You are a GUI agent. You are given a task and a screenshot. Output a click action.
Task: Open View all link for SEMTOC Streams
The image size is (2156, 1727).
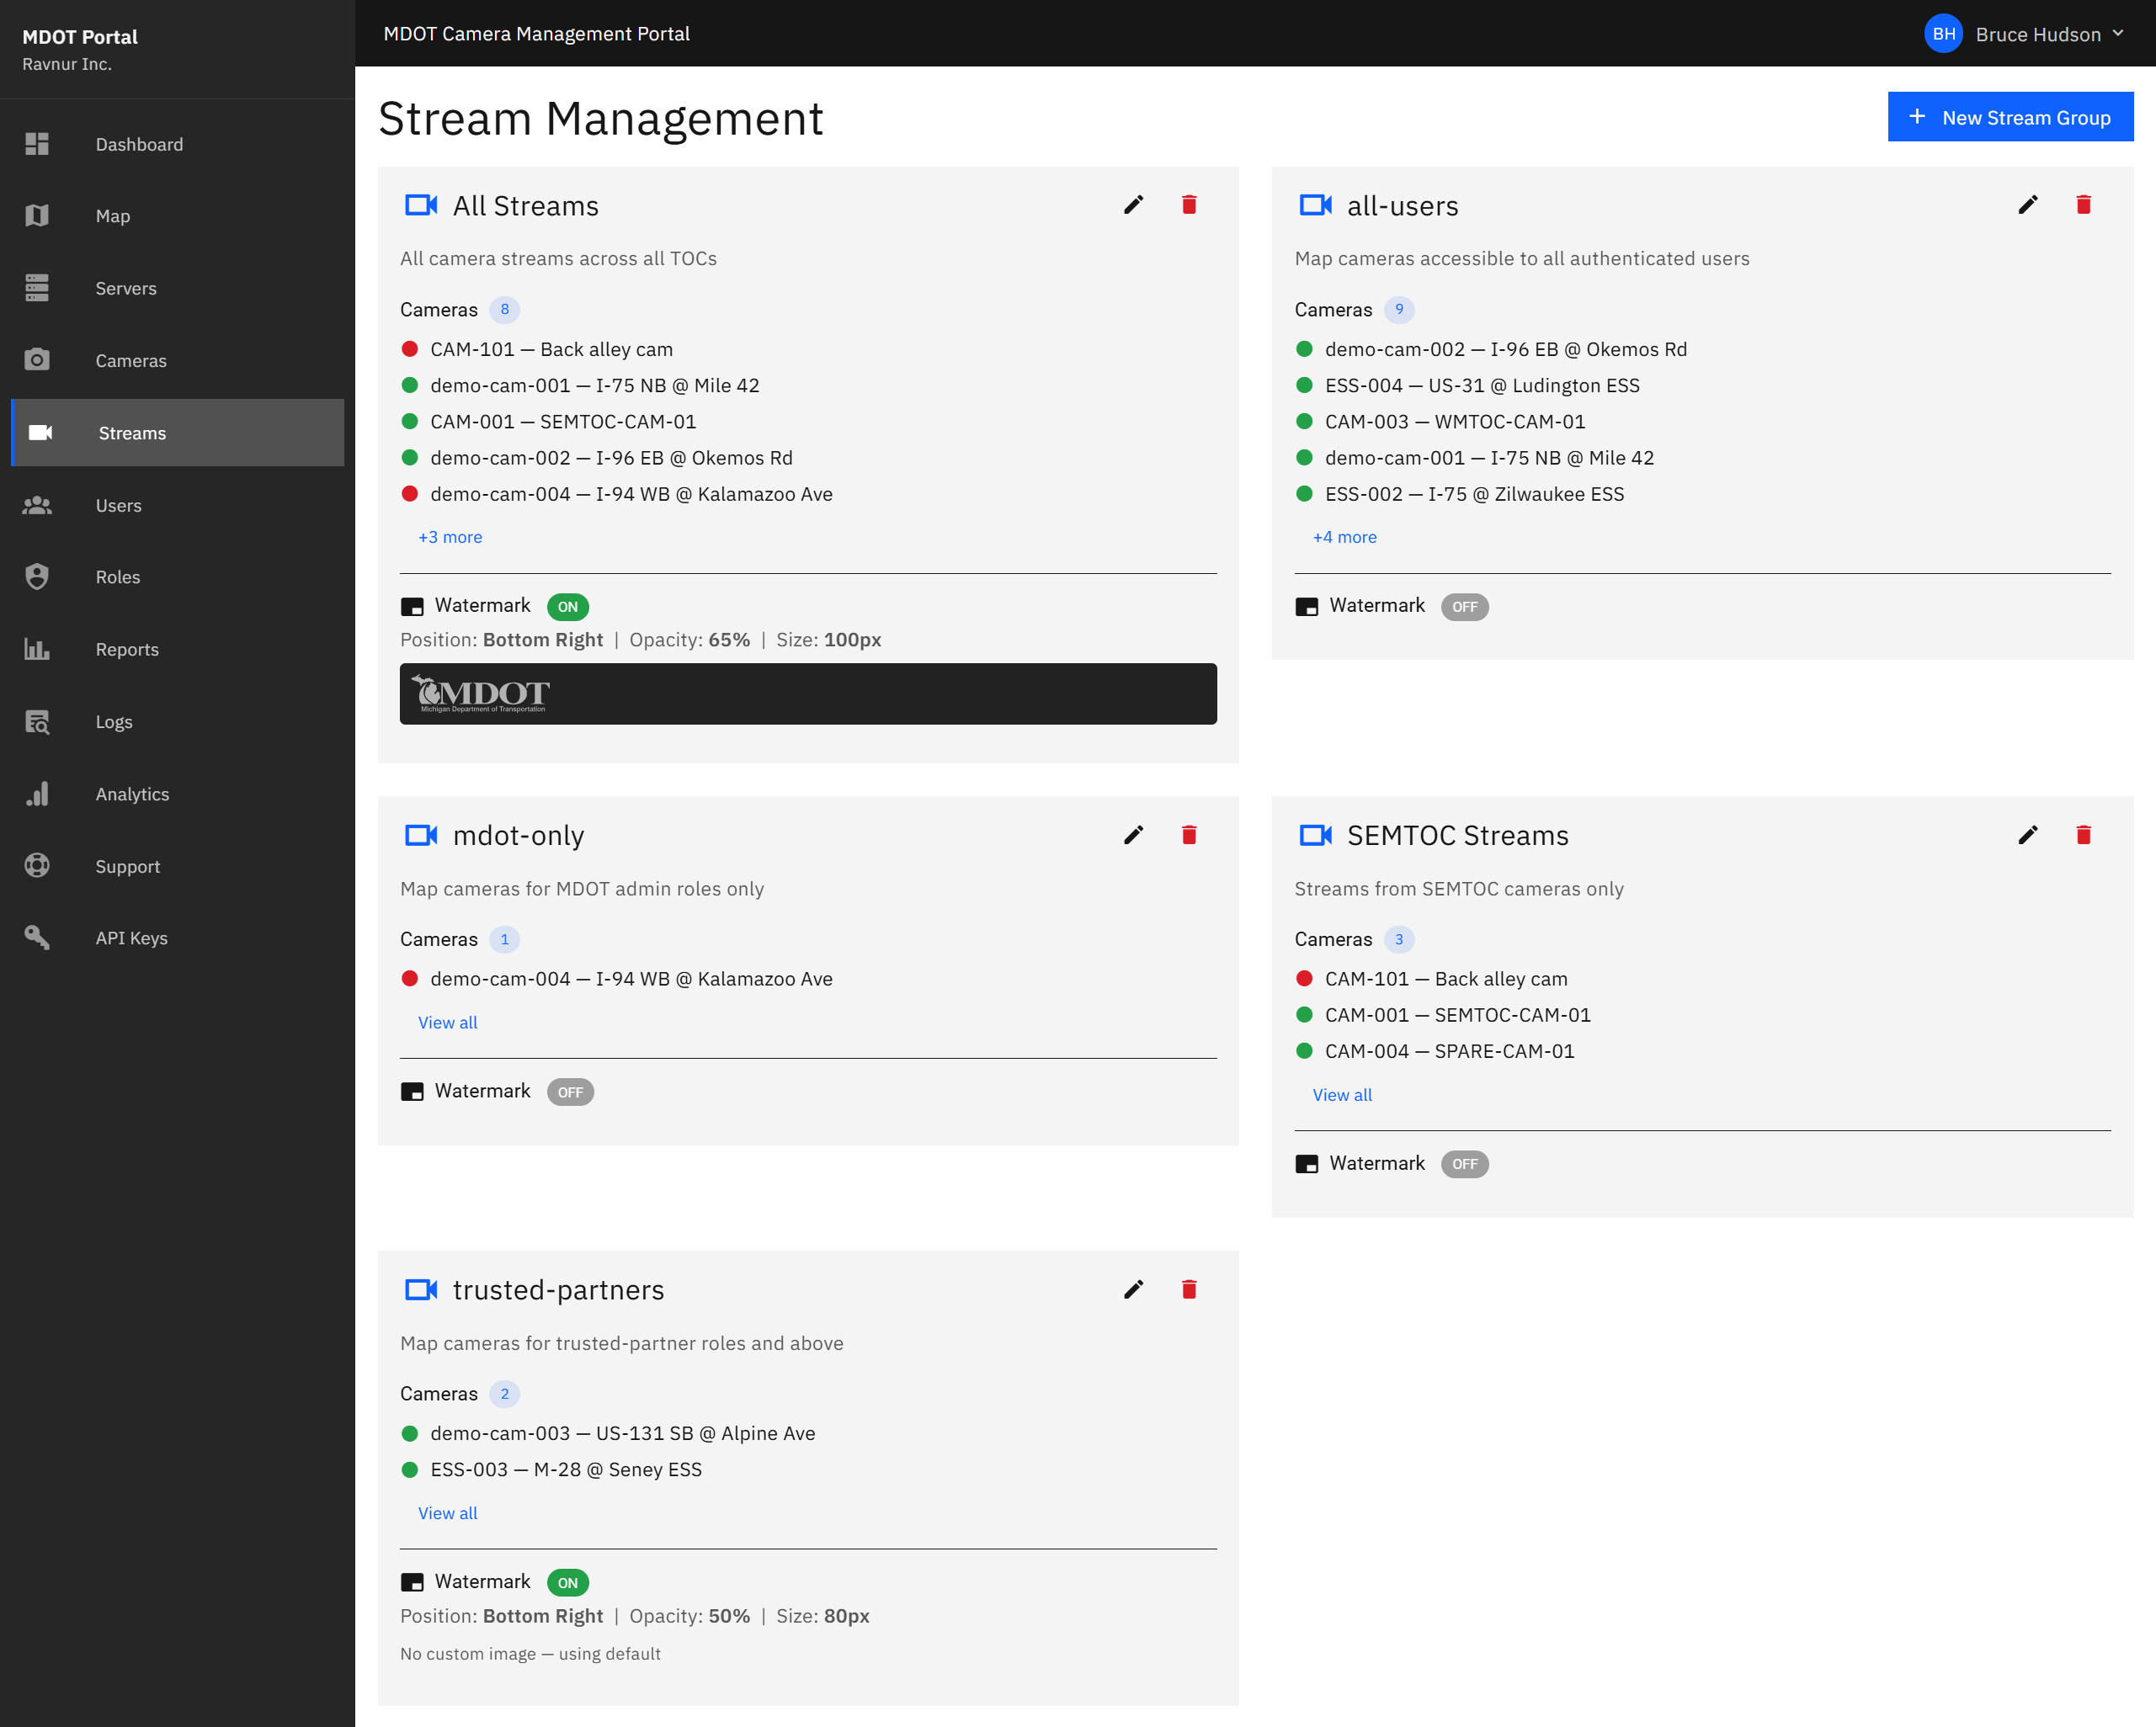click(x=1342, y=1094)
